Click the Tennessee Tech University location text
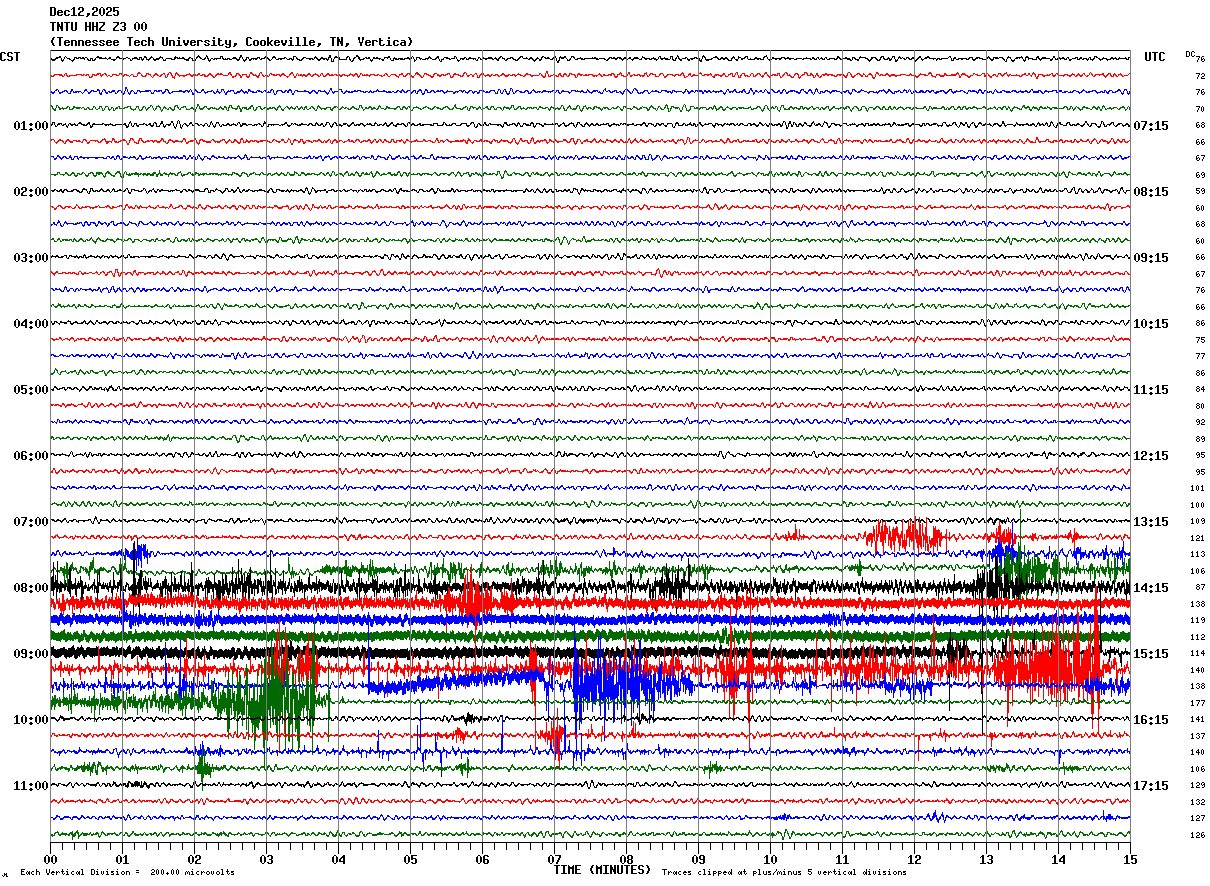 (x=231, y=42)
